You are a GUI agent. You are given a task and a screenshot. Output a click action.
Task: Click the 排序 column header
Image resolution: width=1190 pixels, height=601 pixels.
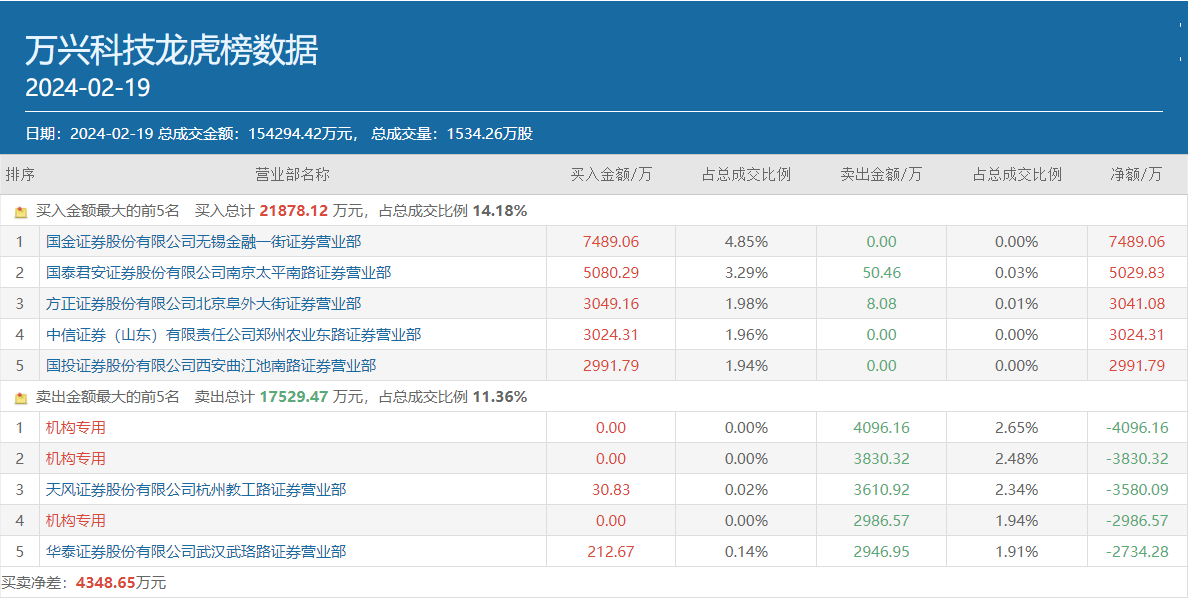click(x=20, y=175)
